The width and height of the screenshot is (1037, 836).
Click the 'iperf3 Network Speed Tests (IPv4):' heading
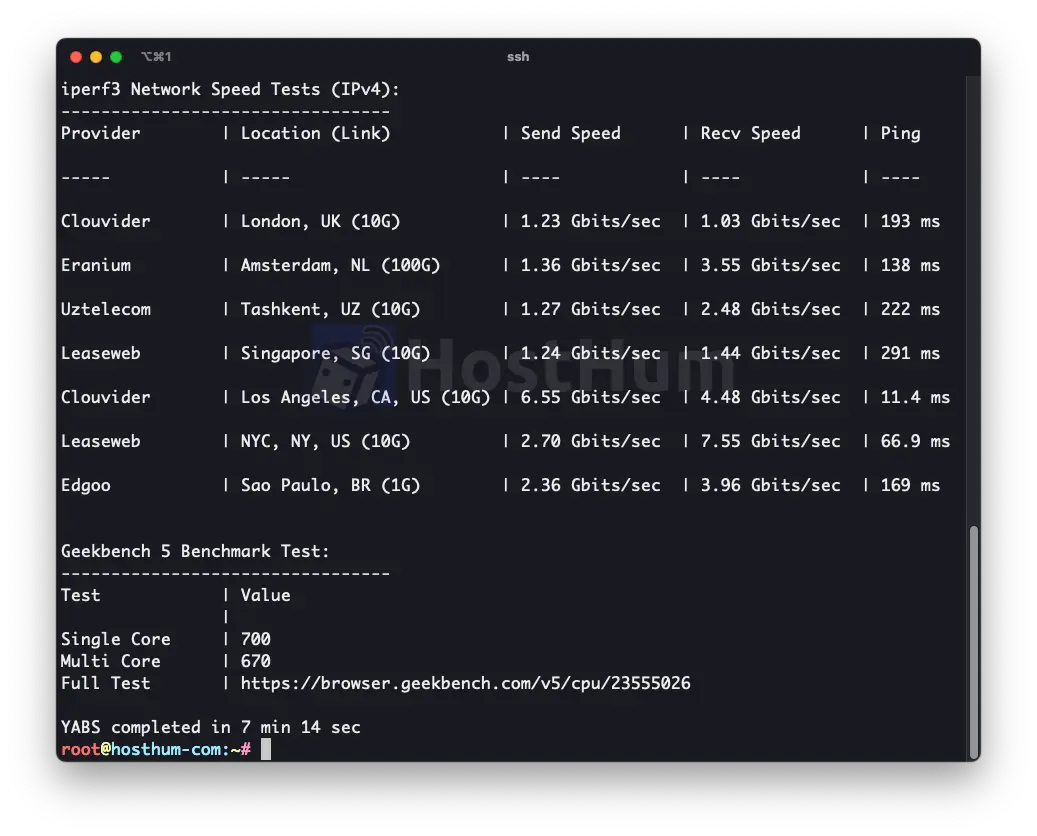click(x=230, y=89)
